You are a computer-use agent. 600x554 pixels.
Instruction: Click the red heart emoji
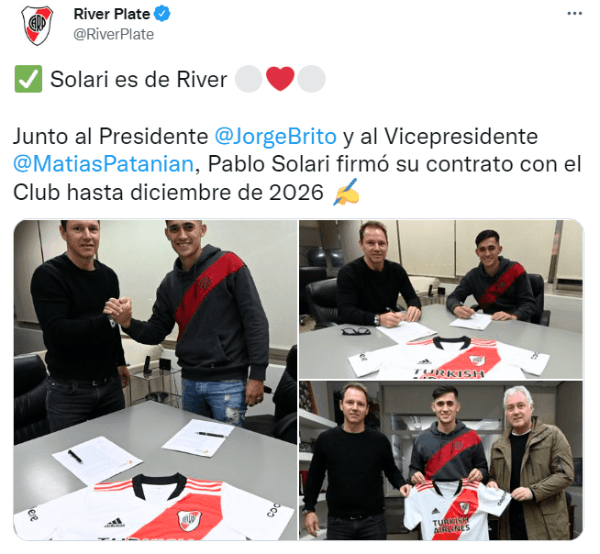tap(280, 79)
